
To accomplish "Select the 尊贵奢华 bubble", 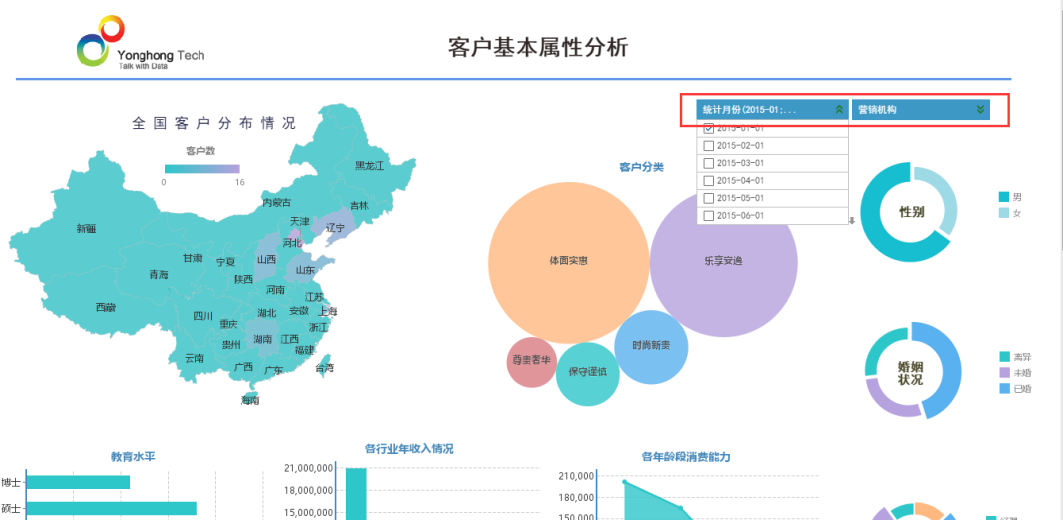I will [x=532, y=362].
